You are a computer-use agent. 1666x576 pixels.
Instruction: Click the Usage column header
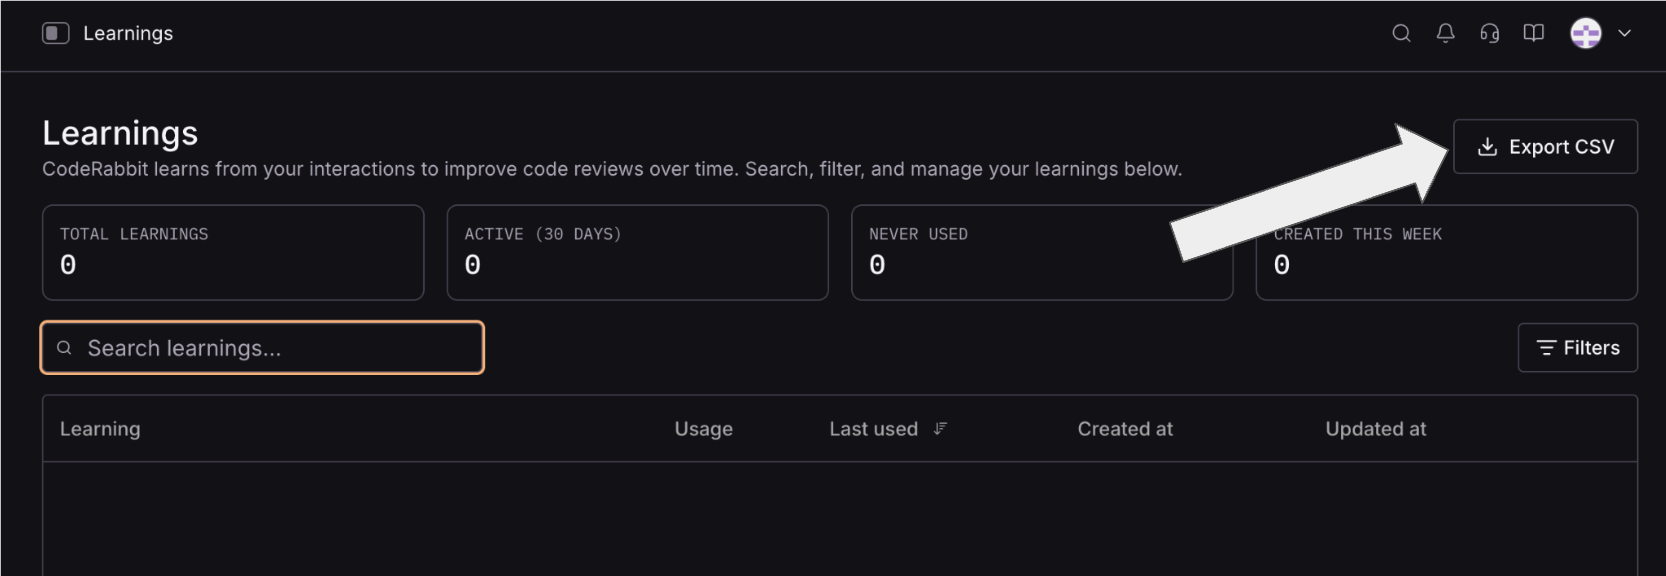(x=703, y=429)
